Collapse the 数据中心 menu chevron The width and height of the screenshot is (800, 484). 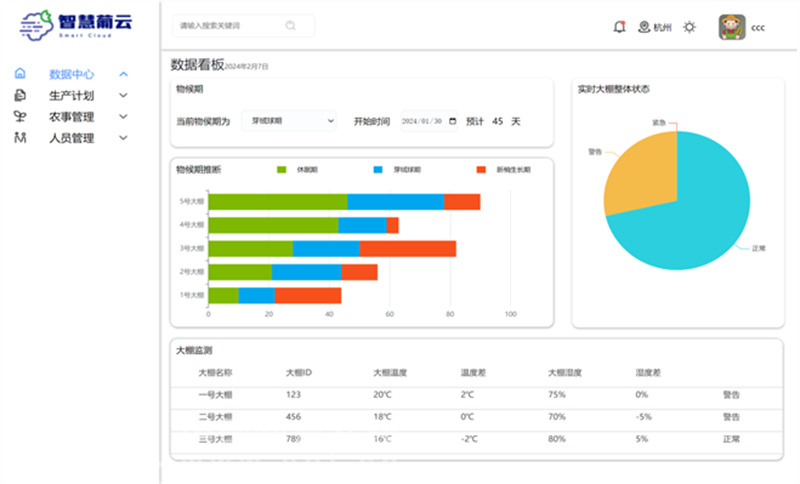coord(123,74)
